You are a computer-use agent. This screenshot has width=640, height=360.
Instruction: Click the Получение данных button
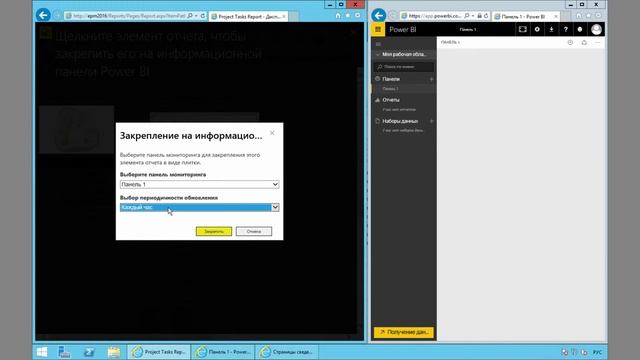[404, 332]
